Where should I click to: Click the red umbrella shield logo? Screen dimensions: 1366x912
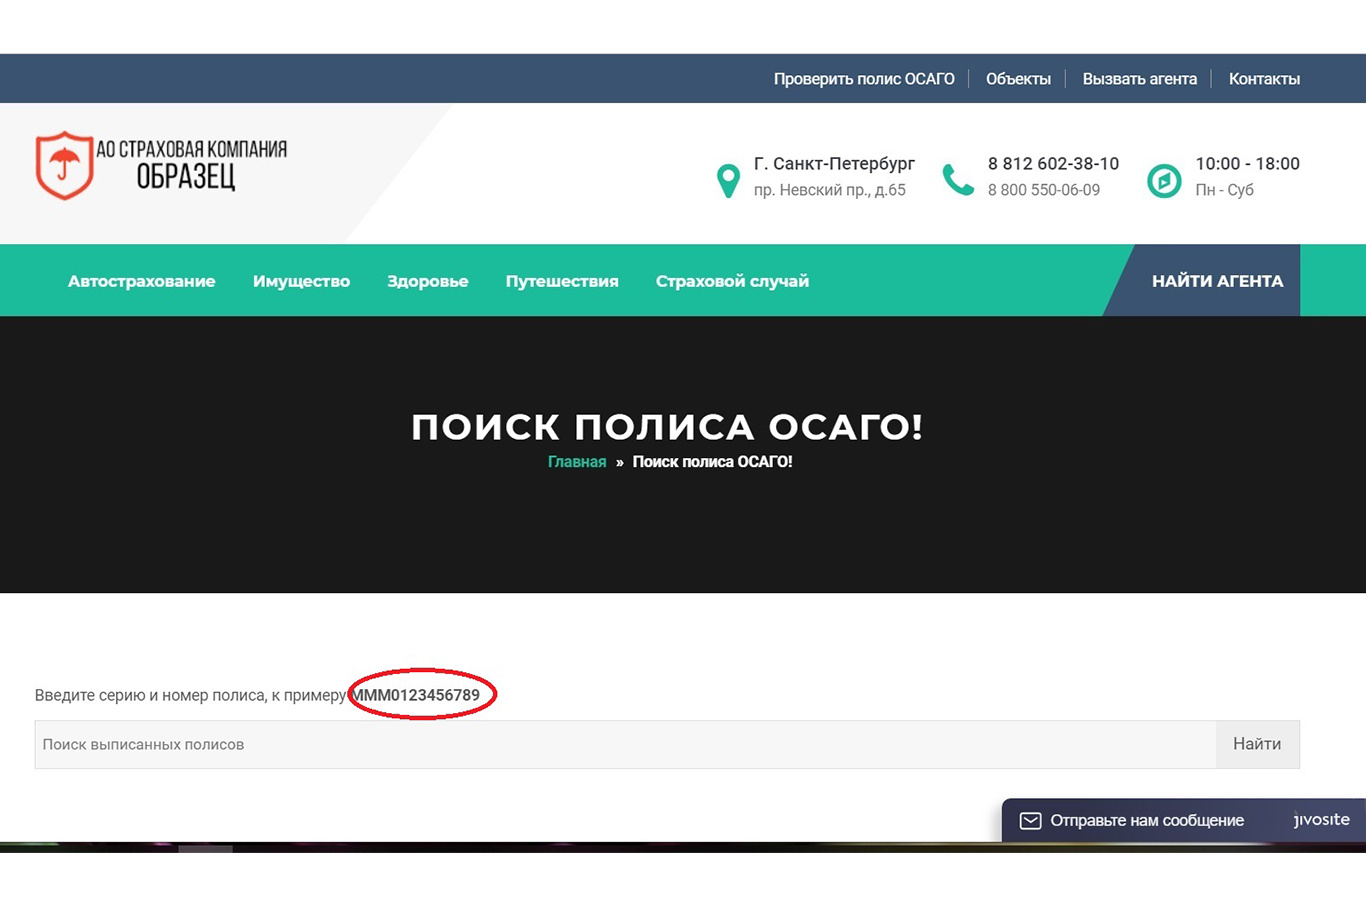pos(65,165)
